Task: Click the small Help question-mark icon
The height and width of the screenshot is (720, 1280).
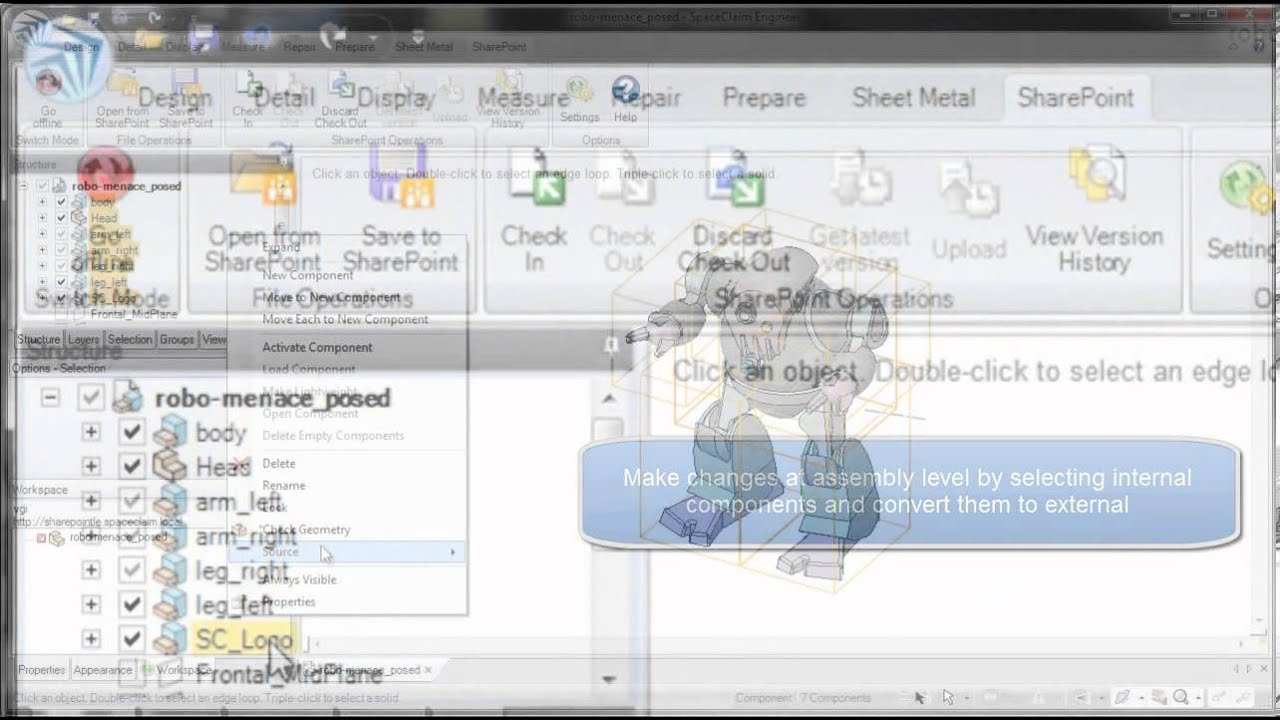Action: pyautogui.click(x=625, y=90)
